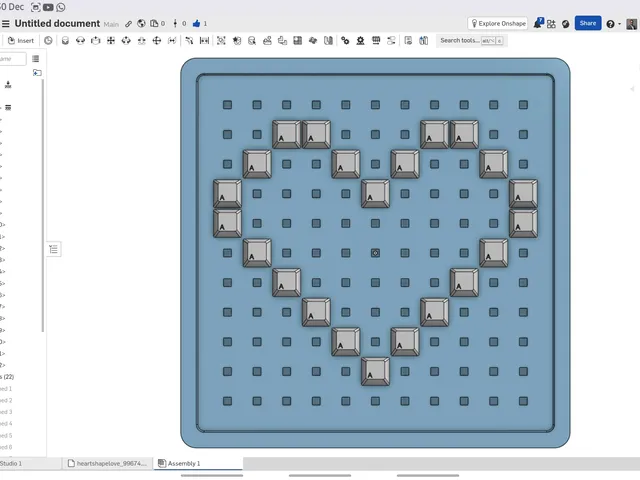The width and height of the screenshot is (640, 480).
Task: Click the Main branch label
Action: (x=111, y=24)
